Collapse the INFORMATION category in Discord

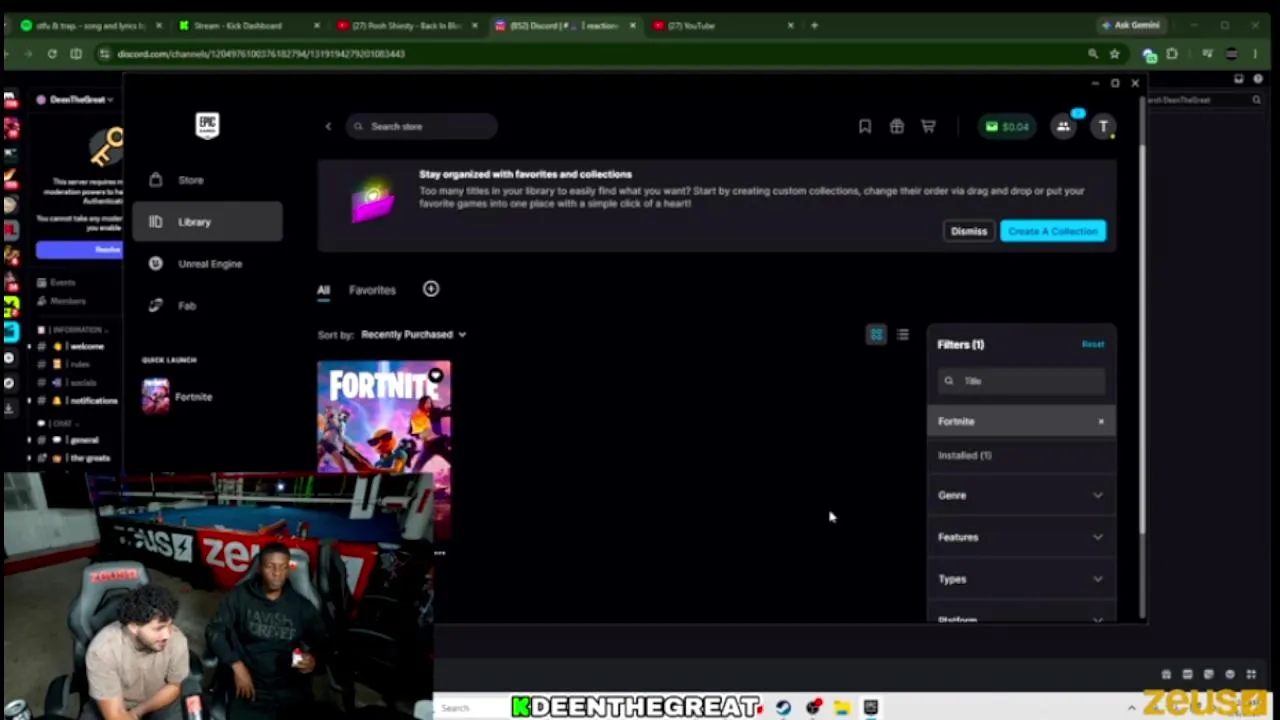pos(74,330)
